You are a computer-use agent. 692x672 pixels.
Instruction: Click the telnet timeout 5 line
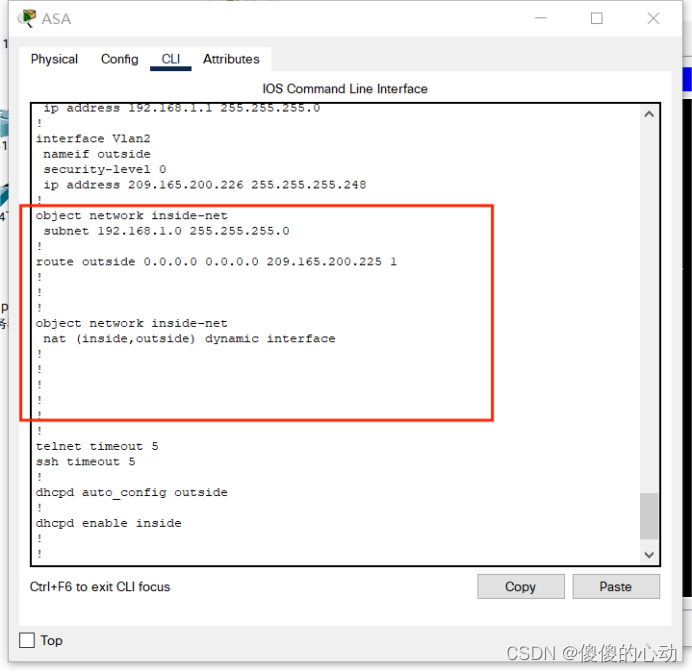97,446
